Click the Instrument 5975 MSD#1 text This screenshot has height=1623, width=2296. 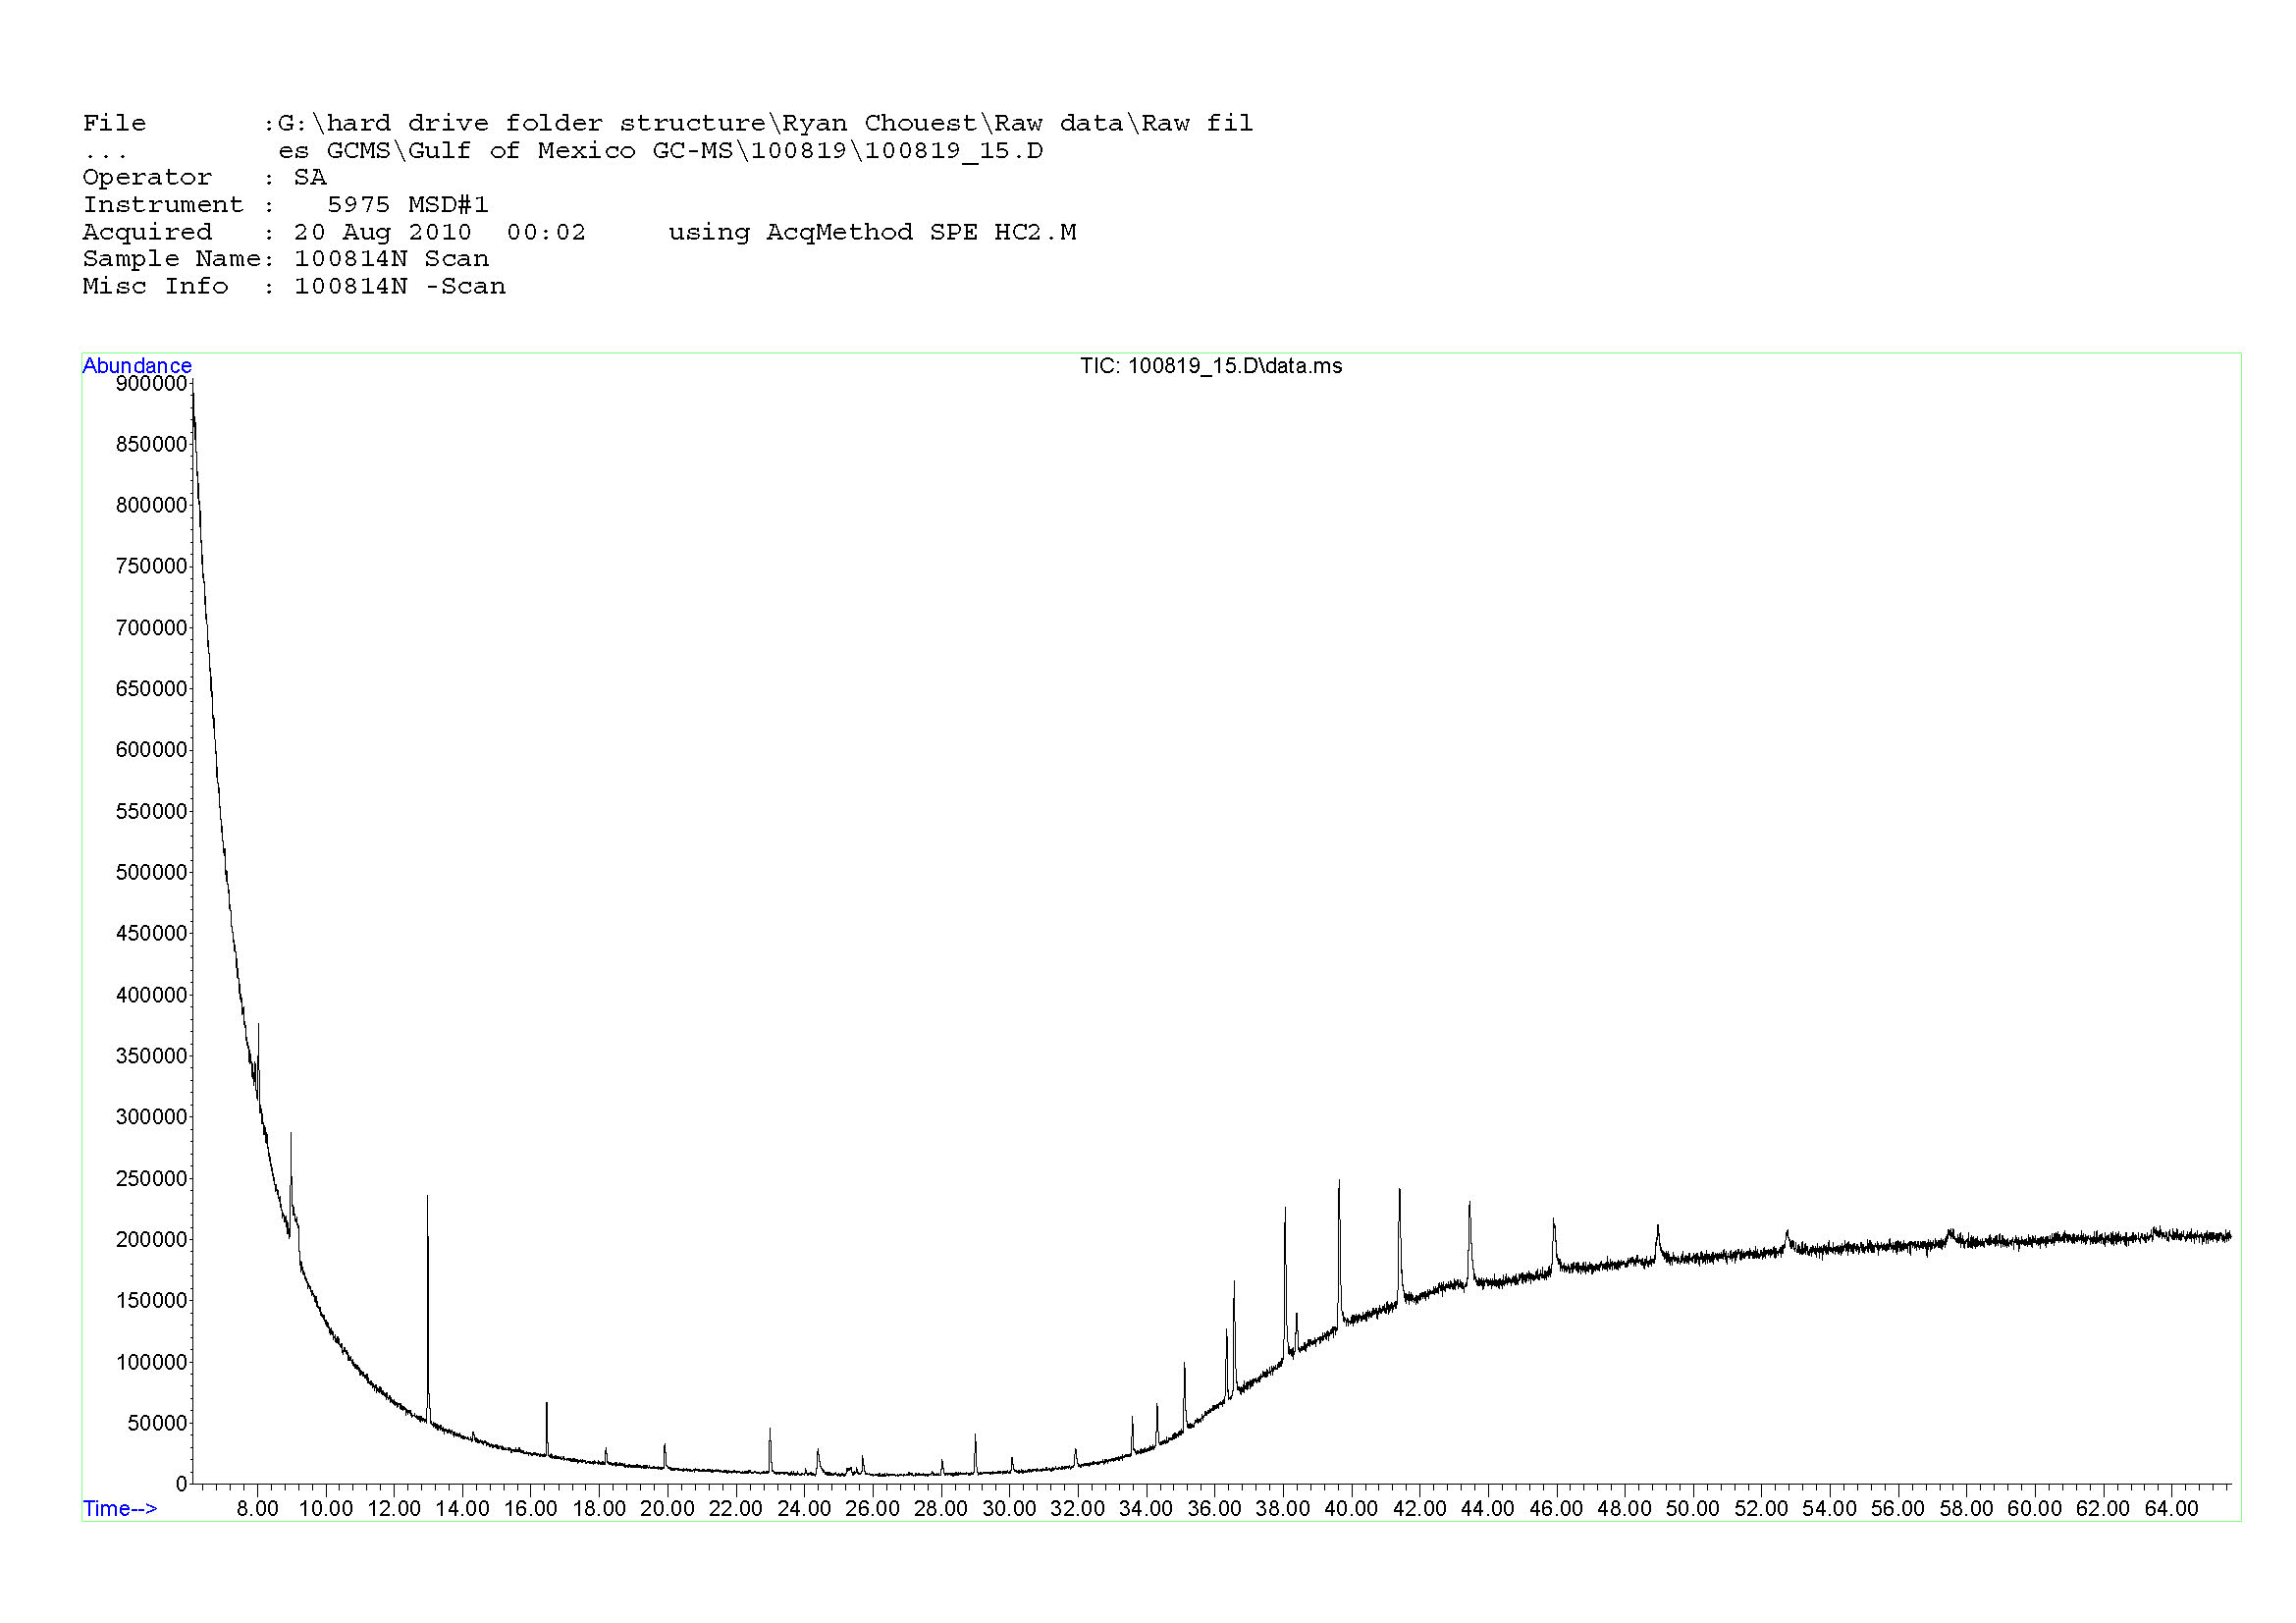[x=407, y=204]
